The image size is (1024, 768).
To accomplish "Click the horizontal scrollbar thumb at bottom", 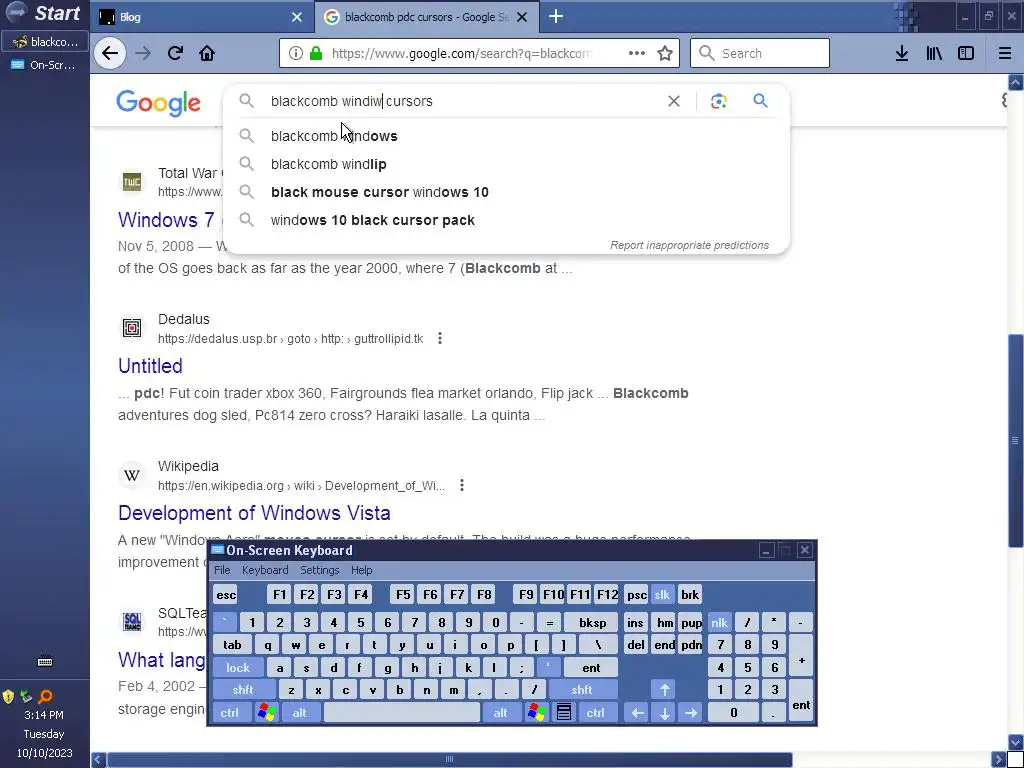I will coord(449,759).
